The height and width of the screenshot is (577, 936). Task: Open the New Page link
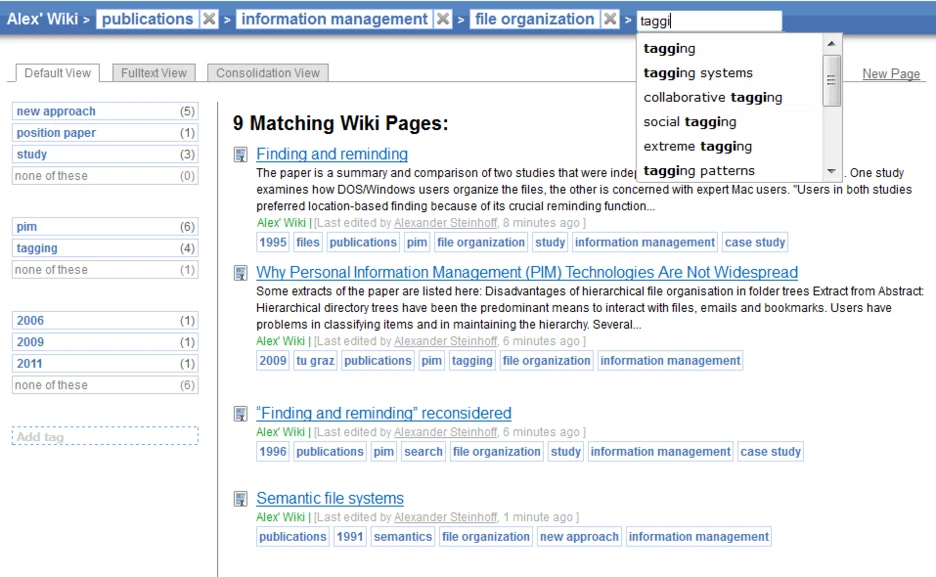click(x=890, y=74)
